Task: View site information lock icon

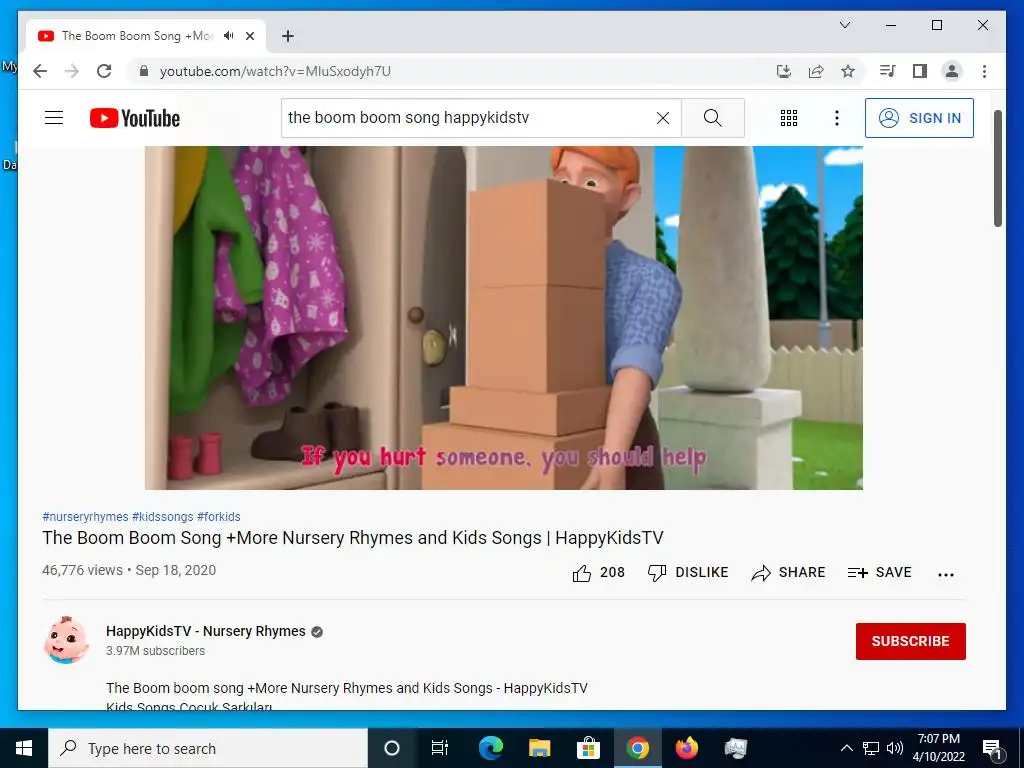Action: [144, 71]
